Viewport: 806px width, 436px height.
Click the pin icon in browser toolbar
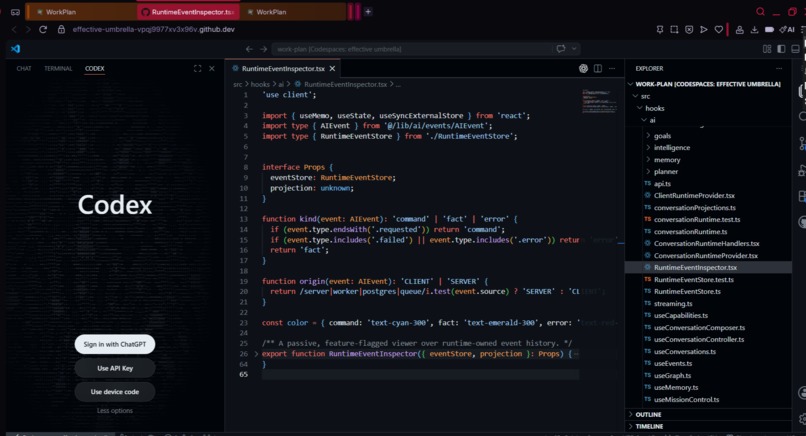(660, 29)
